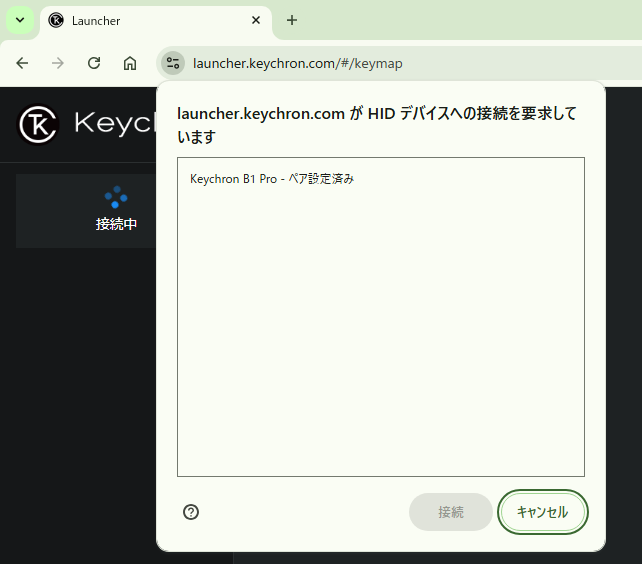
Task: Click the Launcher tab favicon
Action: point(56,20)
